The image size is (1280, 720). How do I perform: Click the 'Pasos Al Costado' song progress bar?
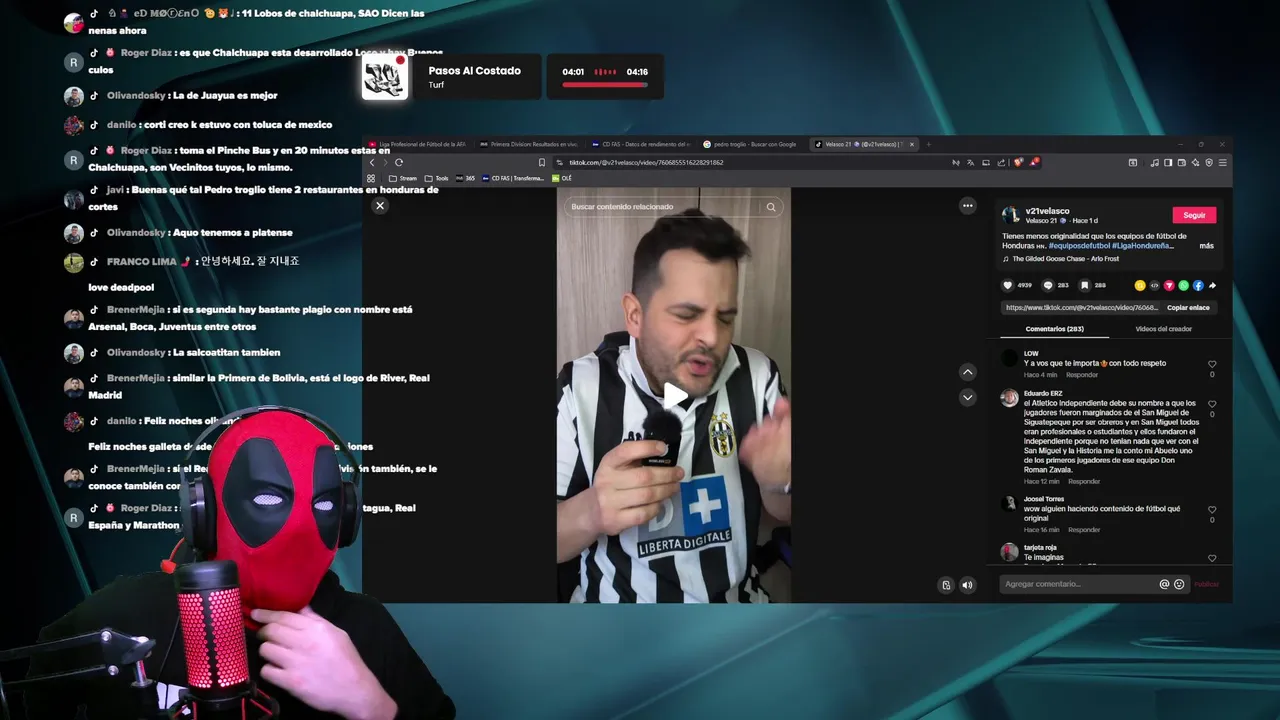click(x=605, y=85)
